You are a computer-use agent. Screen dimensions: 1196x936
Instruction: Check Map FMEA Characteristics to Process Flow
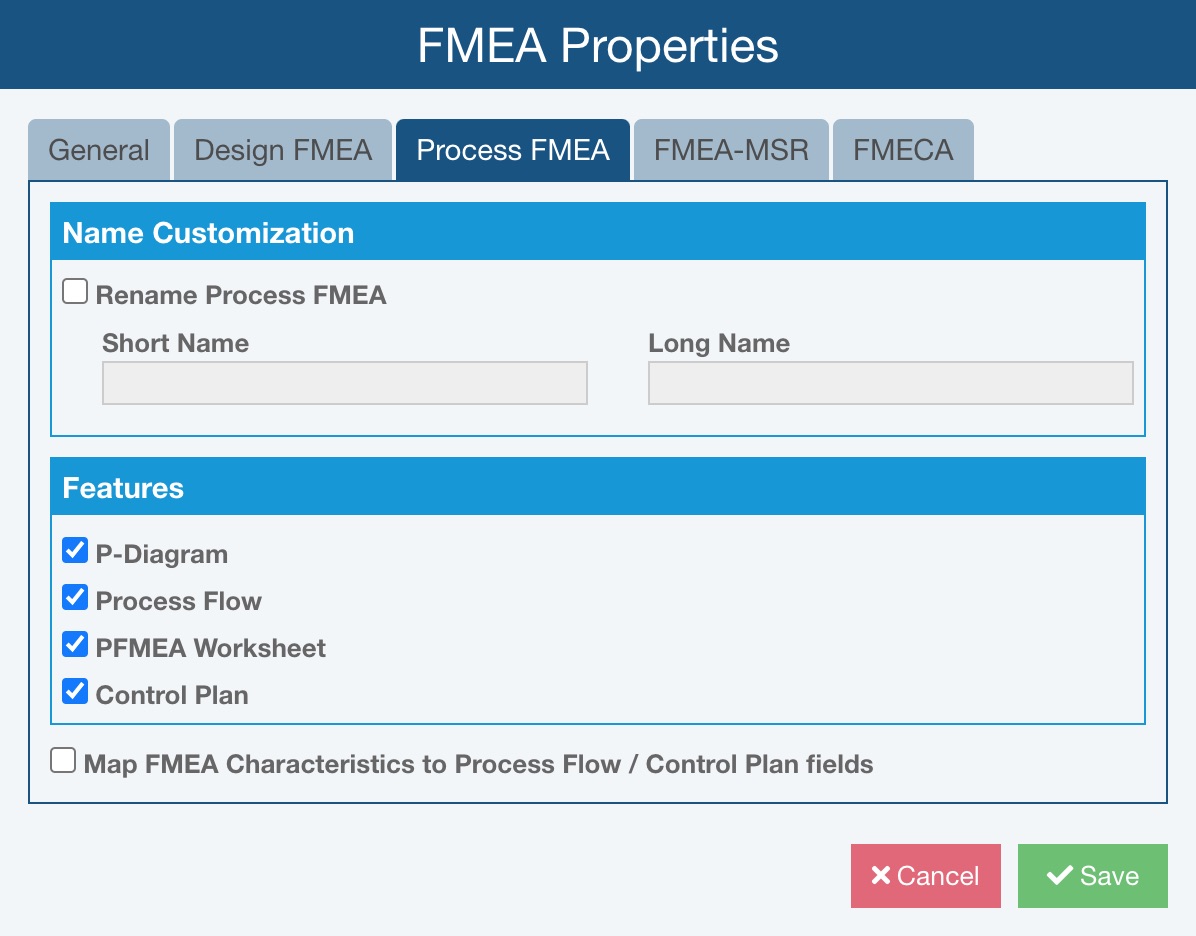(x=63, y=761)
